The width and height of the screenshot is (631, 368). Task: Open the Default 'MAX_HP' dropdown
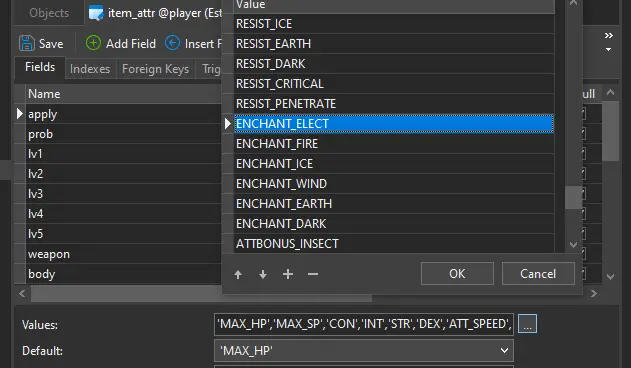click(x=364, y=351)
